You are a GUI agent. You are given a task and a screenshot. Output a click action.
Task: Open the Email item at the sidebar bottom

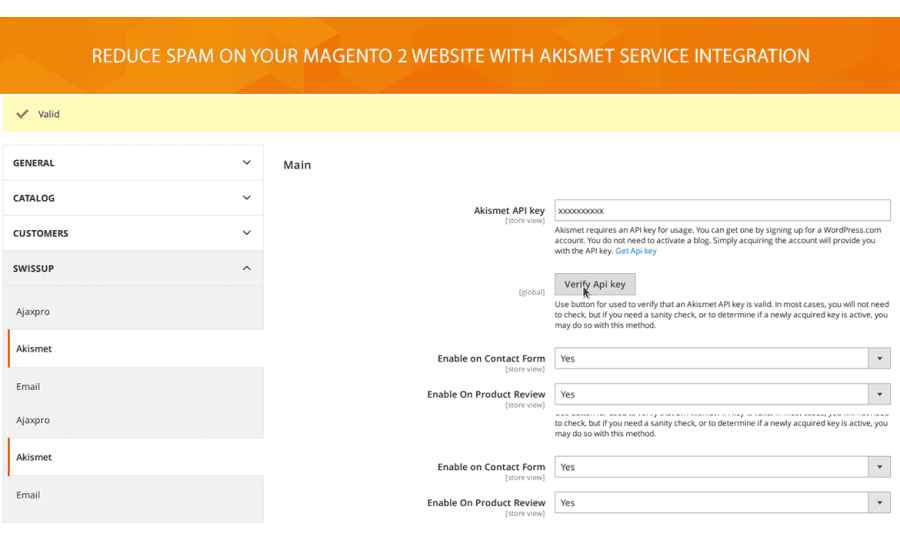[x=28, y=495]
